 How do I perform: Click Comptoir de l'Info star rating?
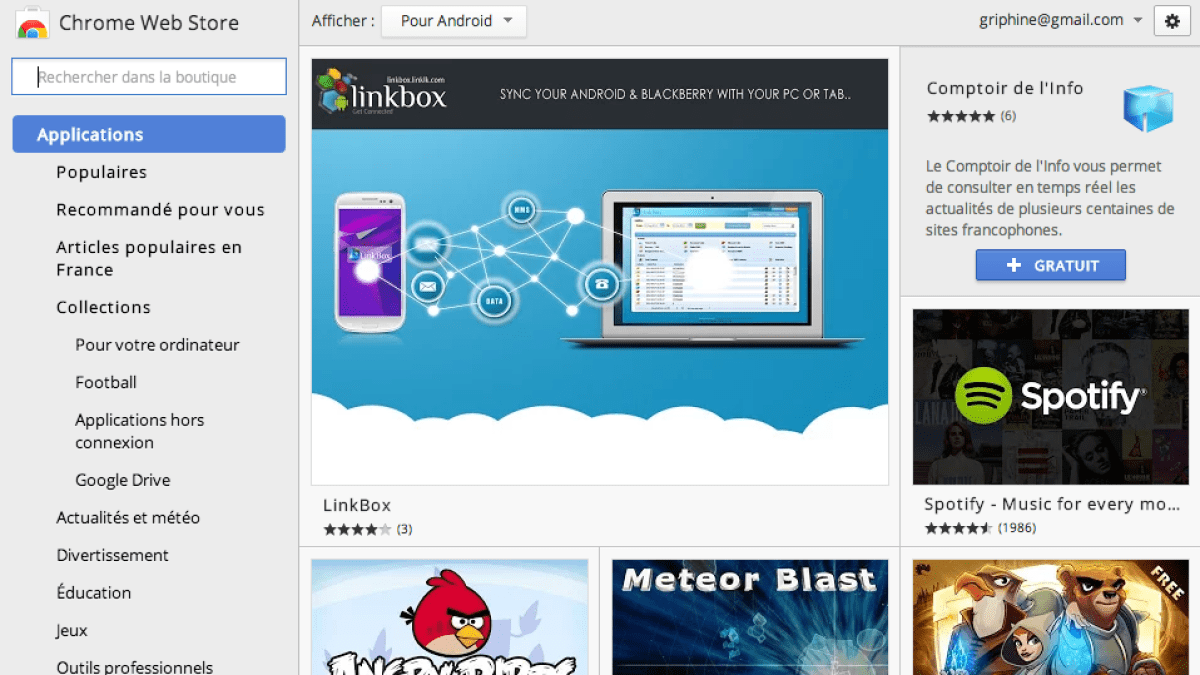[x=960, y=116]
